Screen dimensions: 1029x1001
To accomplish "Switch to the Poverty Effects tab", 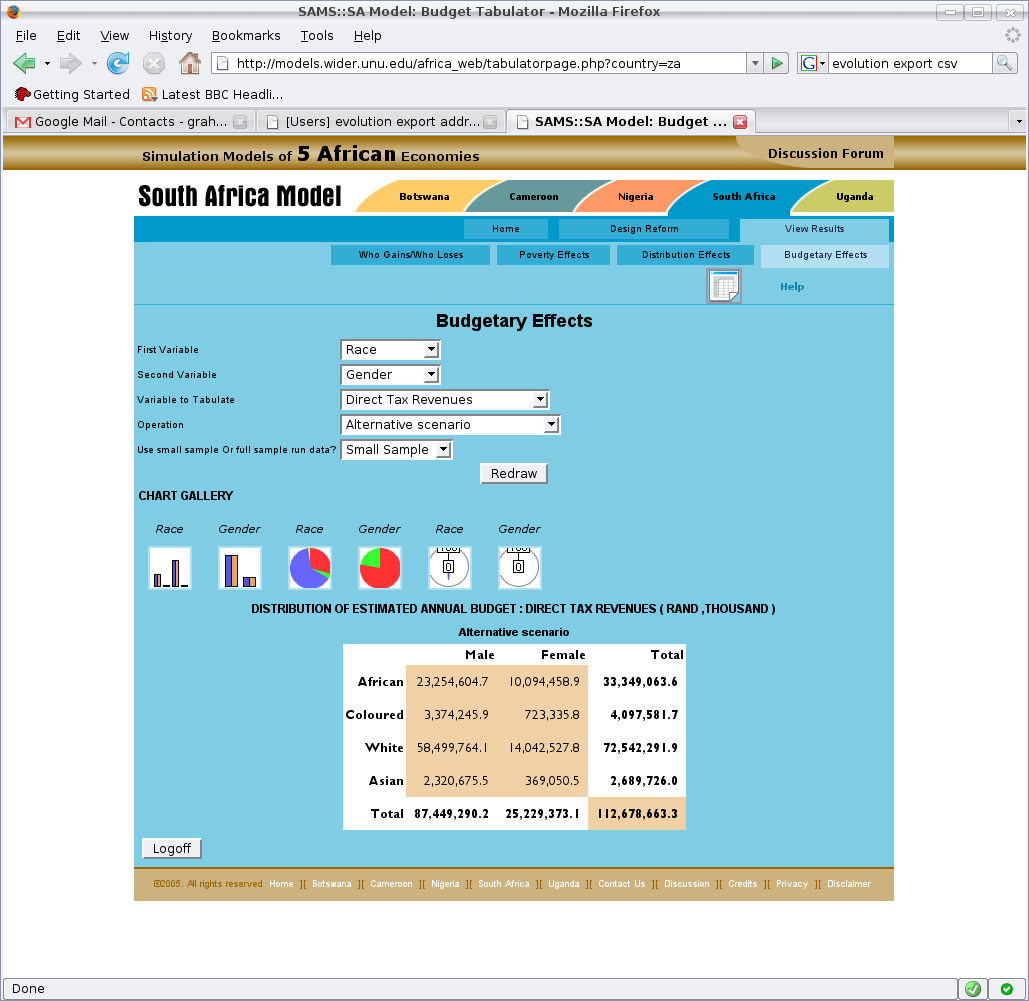I will click(x=554, y=255).
